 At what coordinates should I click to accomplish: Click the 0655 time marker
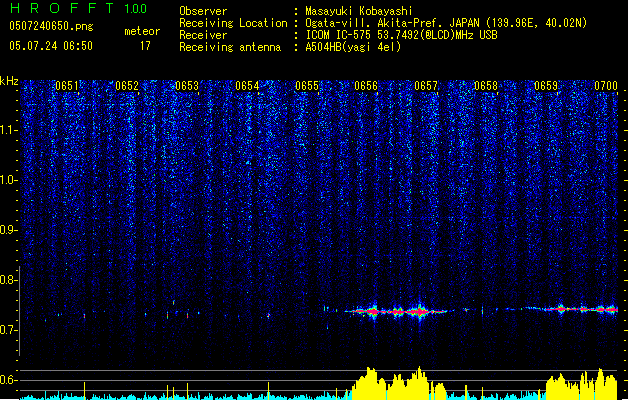coord(306,86)
